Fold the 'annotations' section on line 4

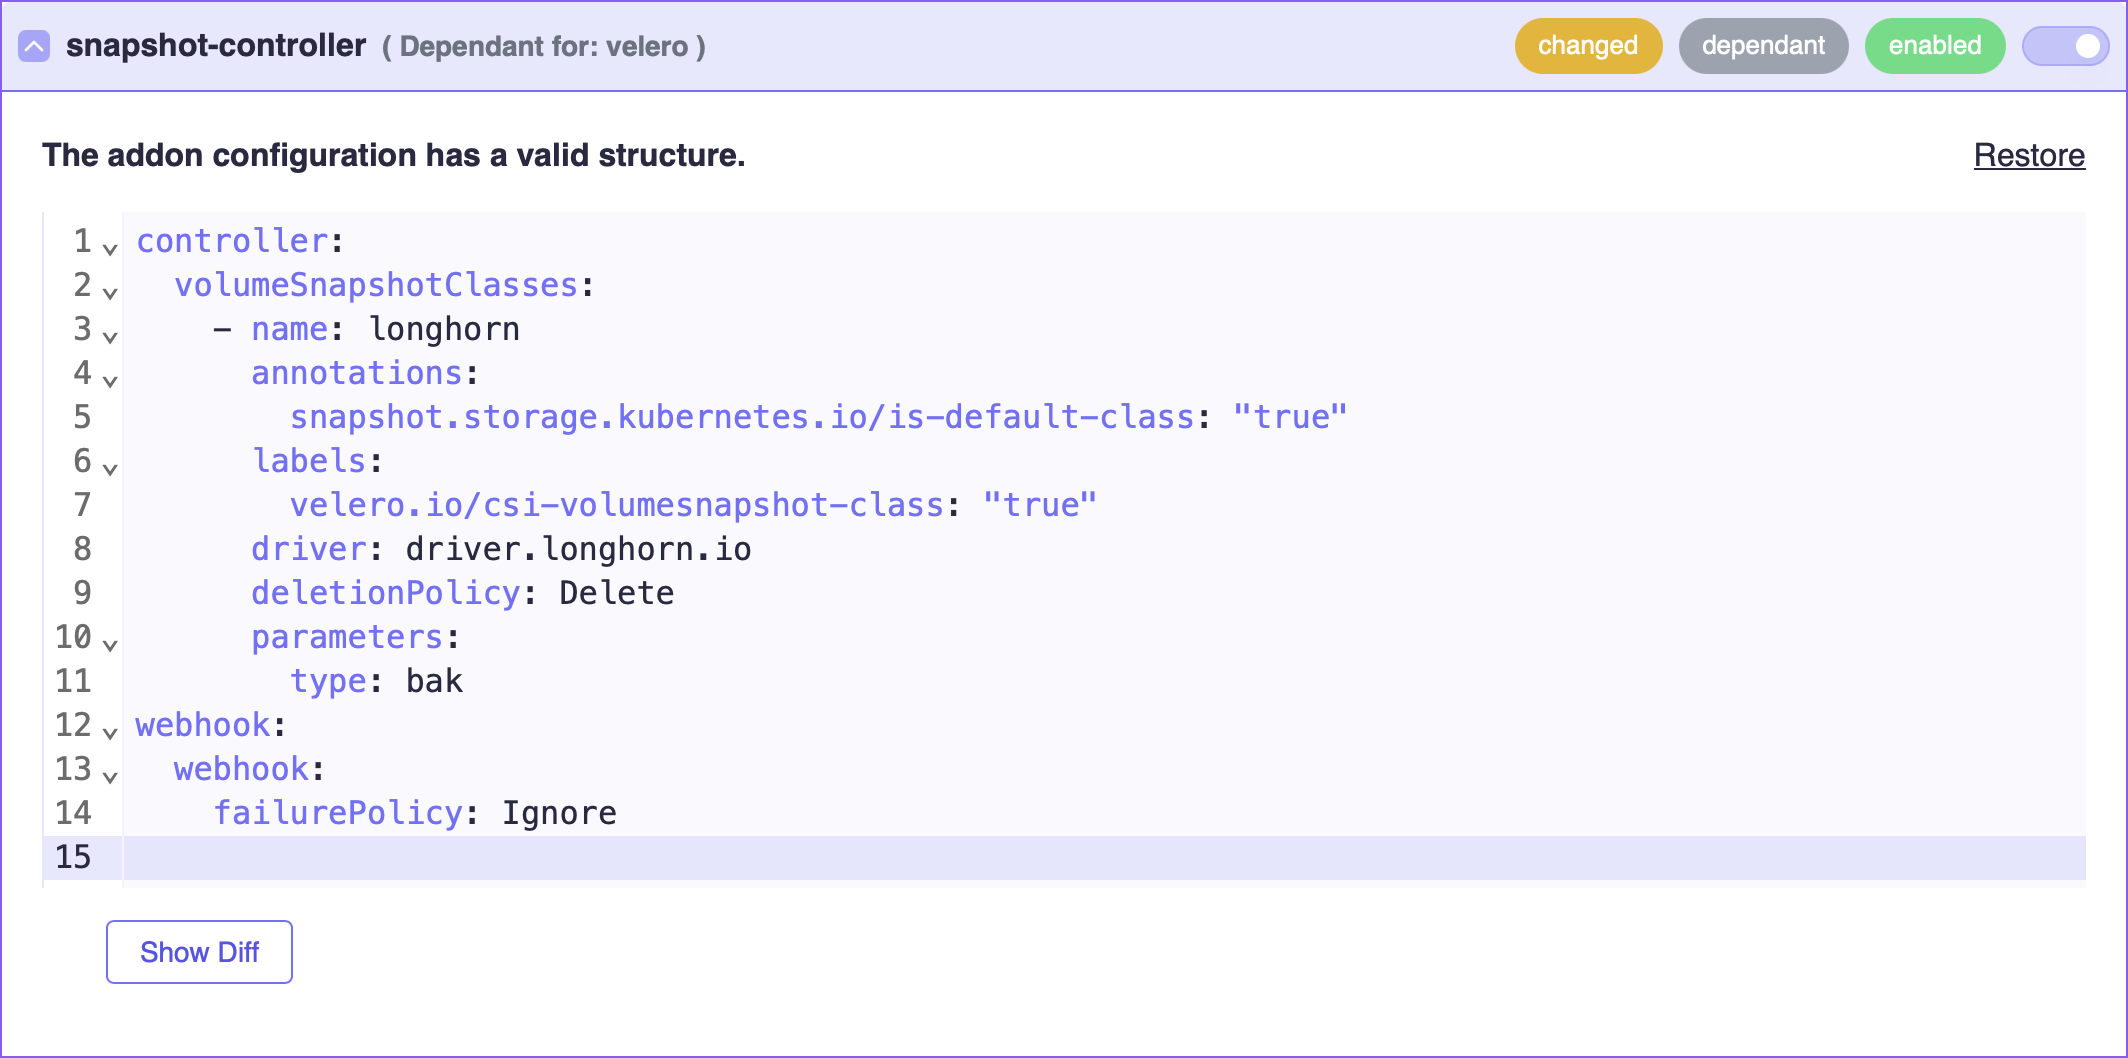110,380
